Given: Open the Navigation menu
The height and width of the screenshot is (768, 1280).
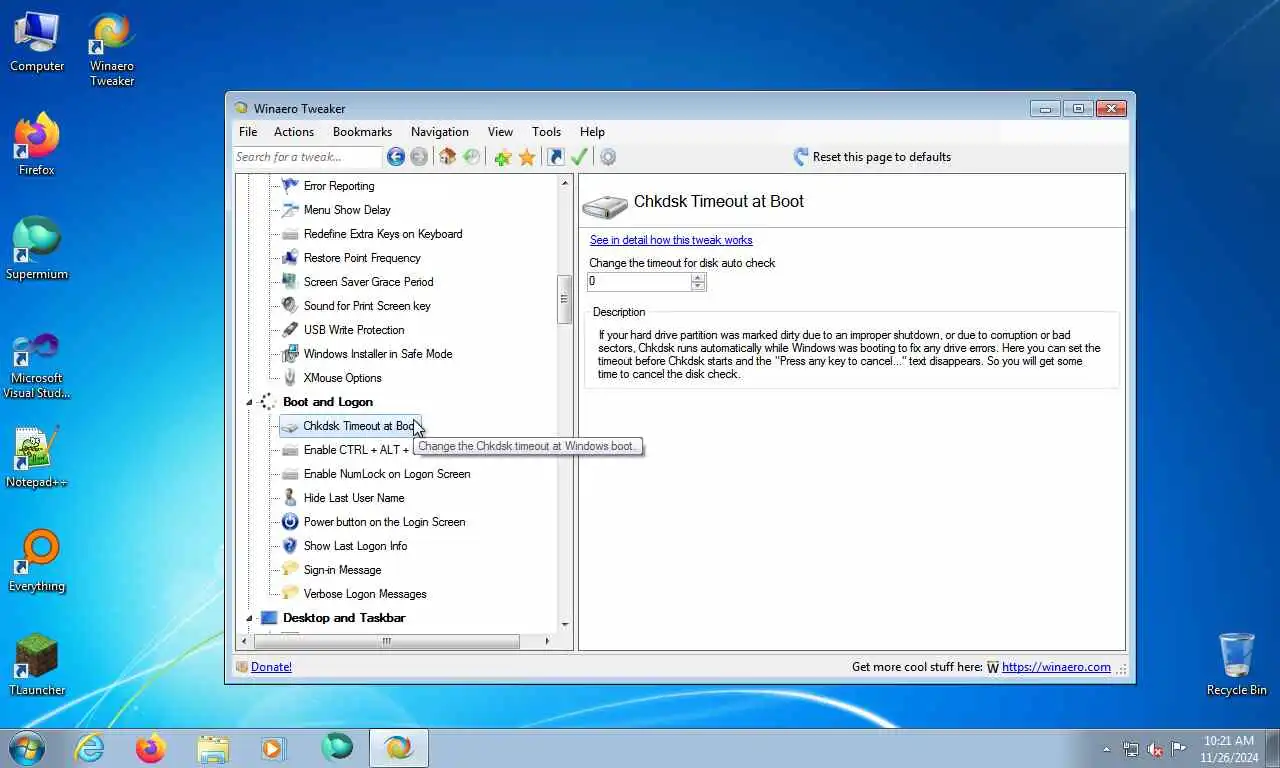Looking at the screenshot, I should click(x=439, y=132).
